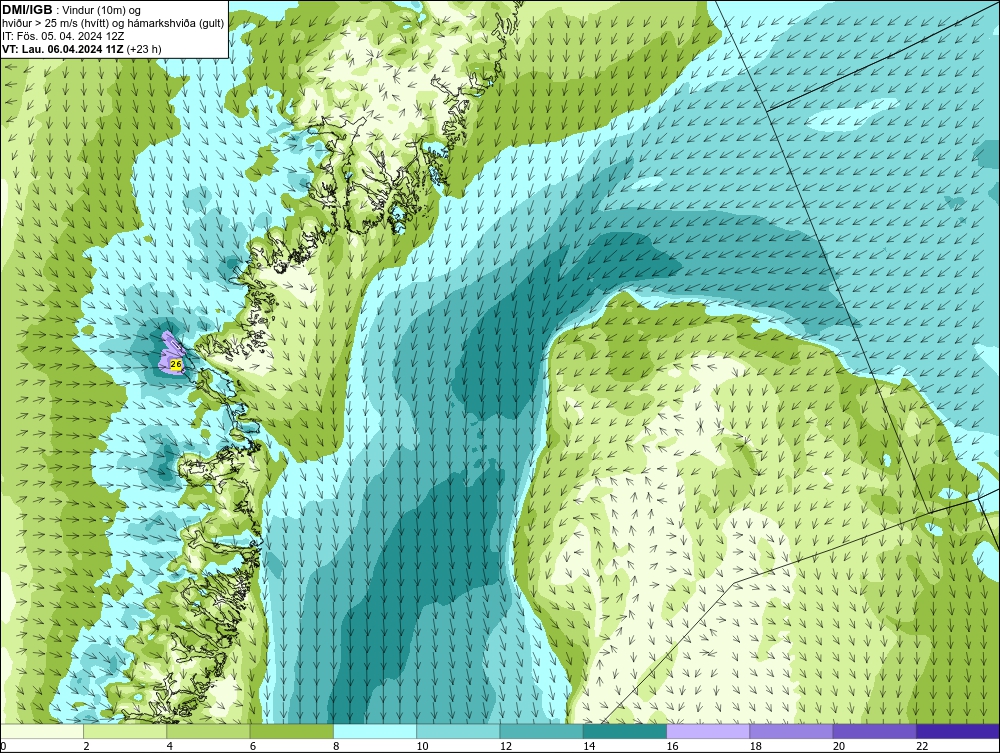Click the scale label '14'

click(x=589, y=747)
